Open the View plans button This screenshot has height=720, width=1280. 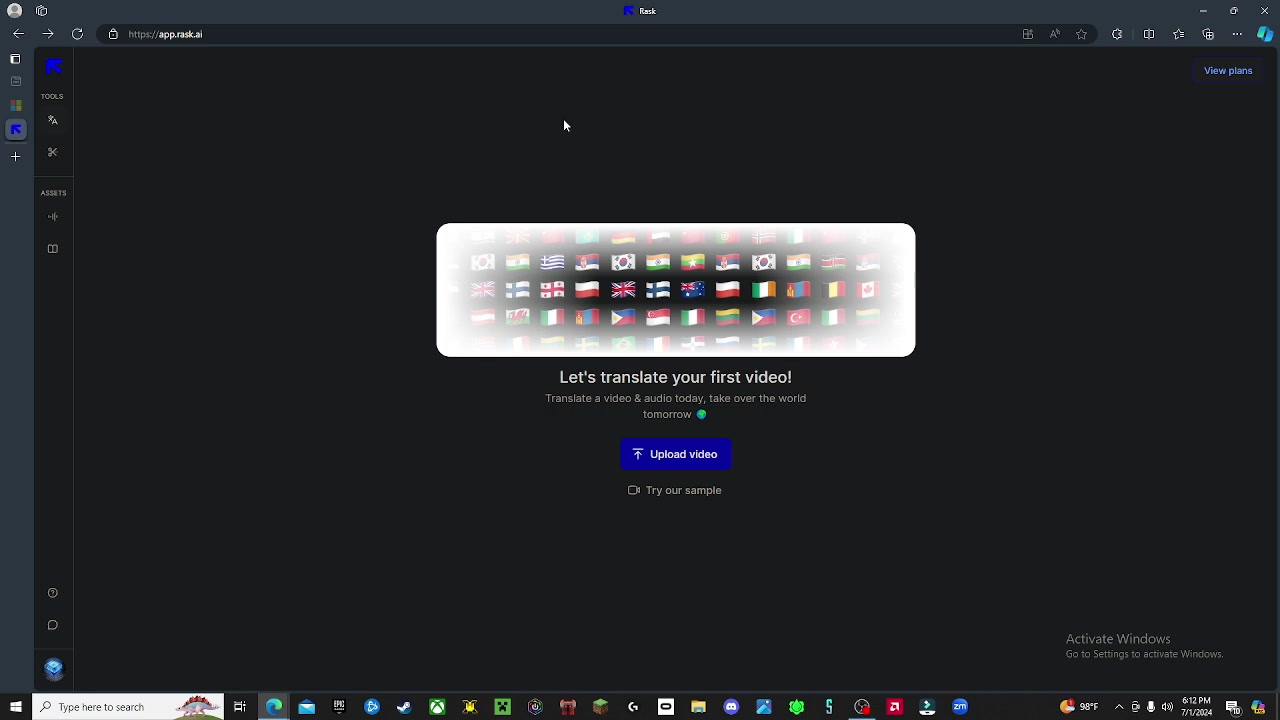[x=1228, y=71]
